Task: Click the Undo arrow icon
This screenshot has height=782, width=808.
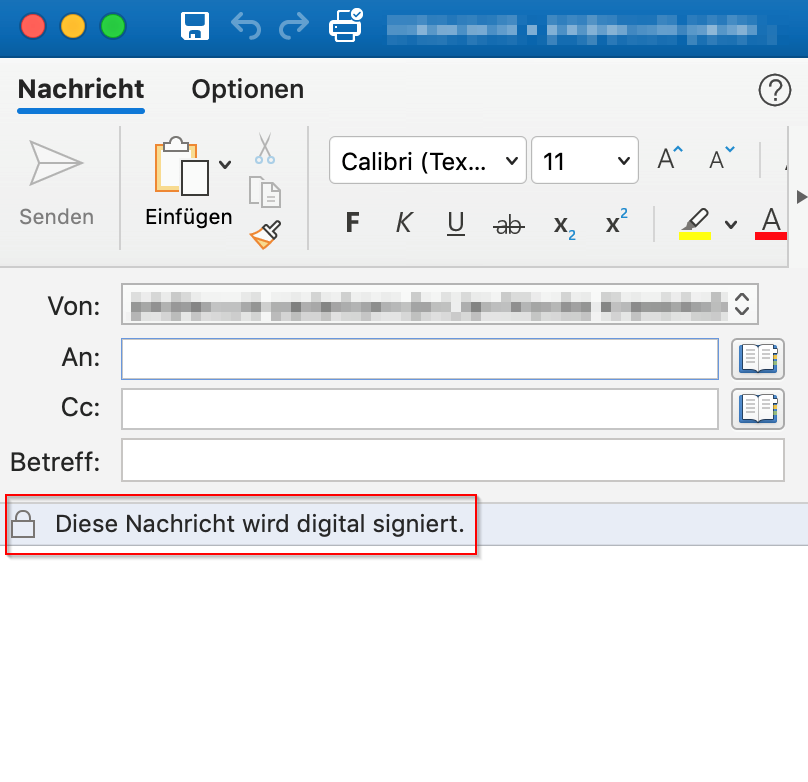Action: pos(245,25)
